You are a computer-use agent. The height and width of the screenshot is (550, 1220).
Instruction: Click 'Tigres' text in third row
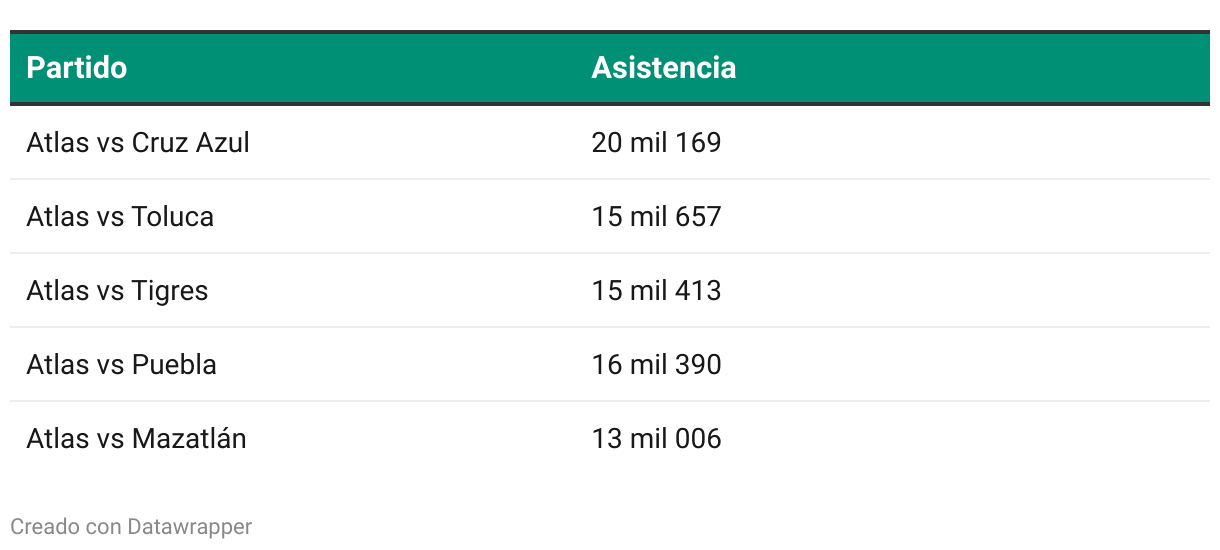pyautogui.click(x=170, y=291)
